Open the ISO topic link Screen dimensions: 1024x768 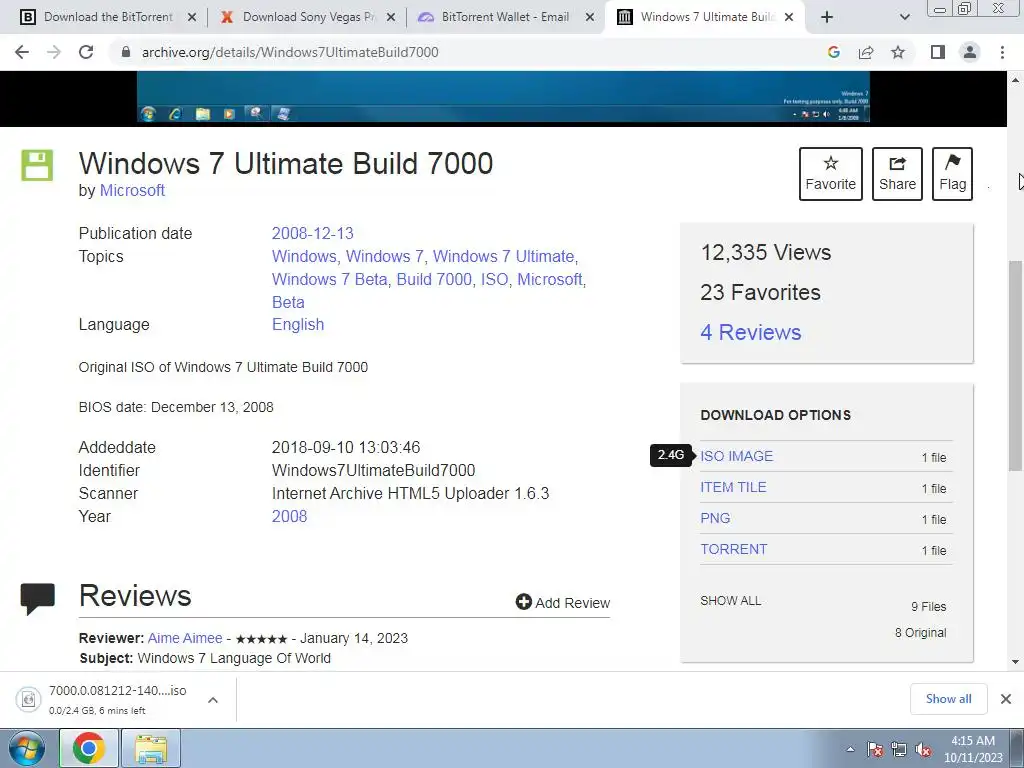(x=494, y=280)
